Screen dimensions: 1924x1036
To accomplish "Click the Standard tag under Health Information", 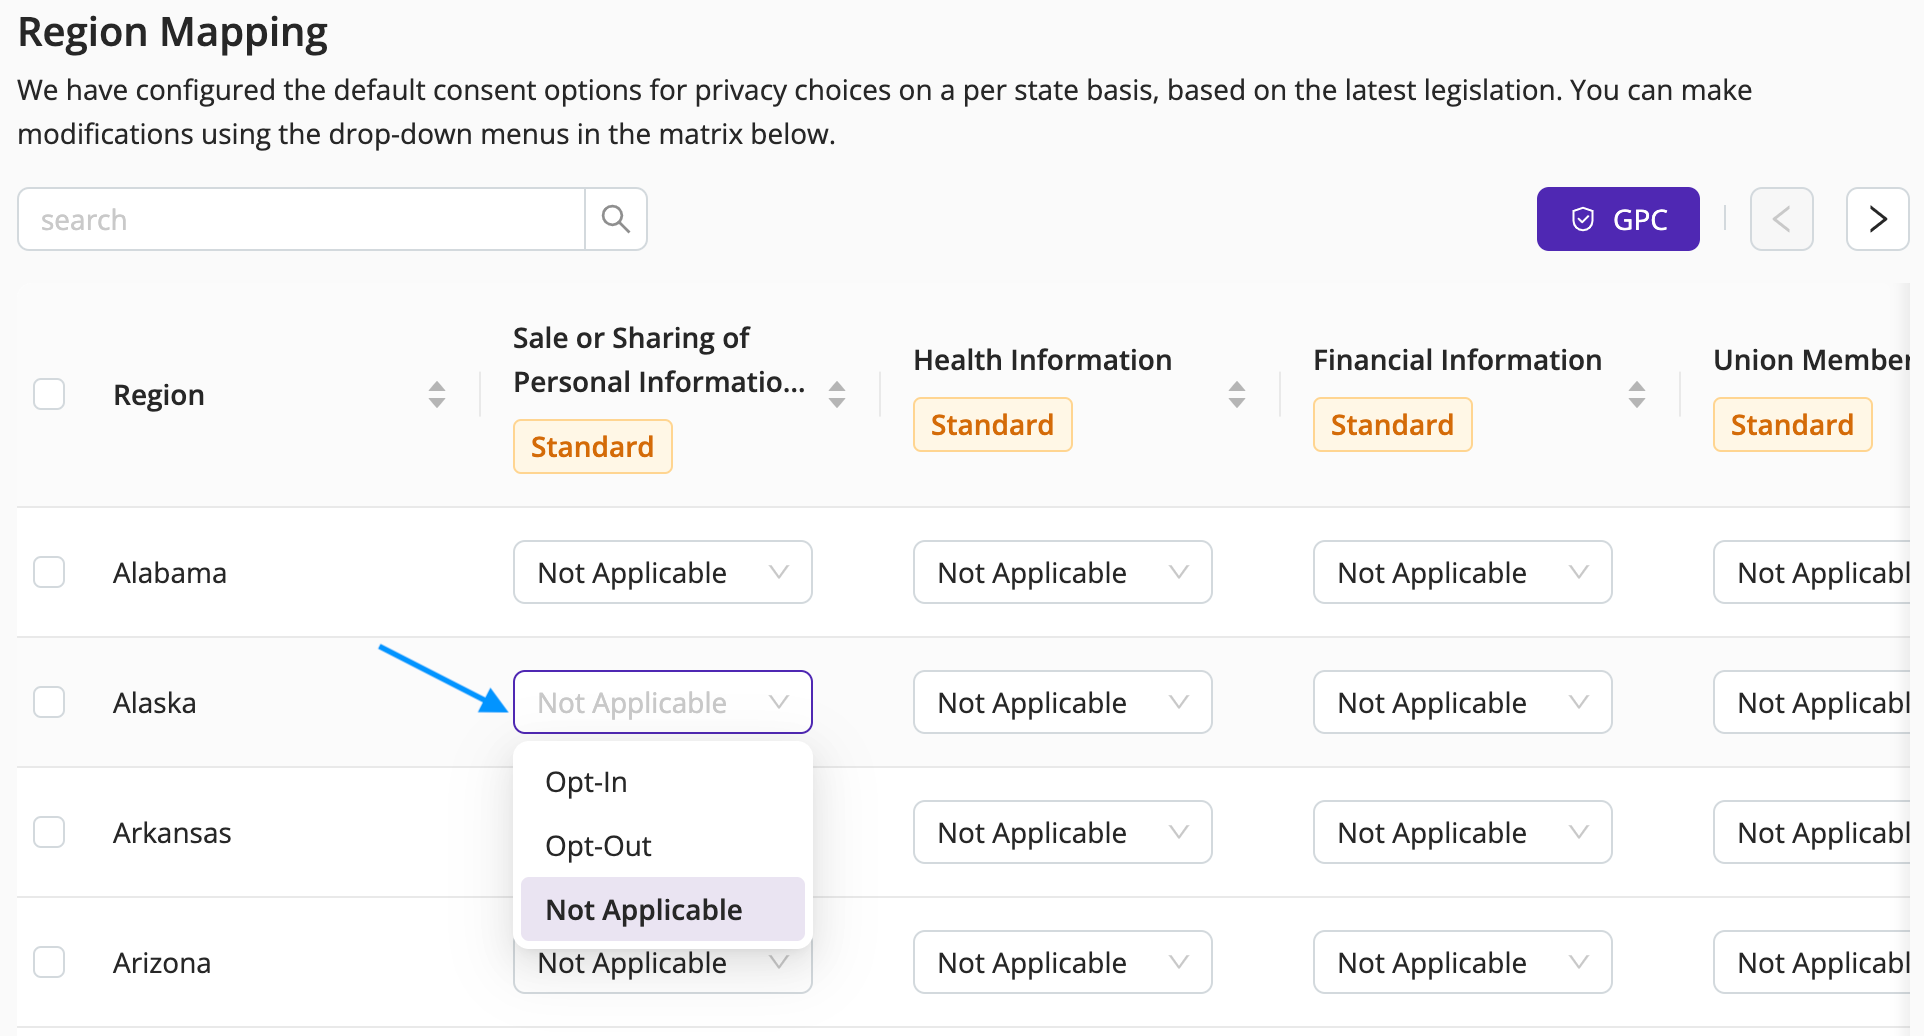I will click(992, 425).
